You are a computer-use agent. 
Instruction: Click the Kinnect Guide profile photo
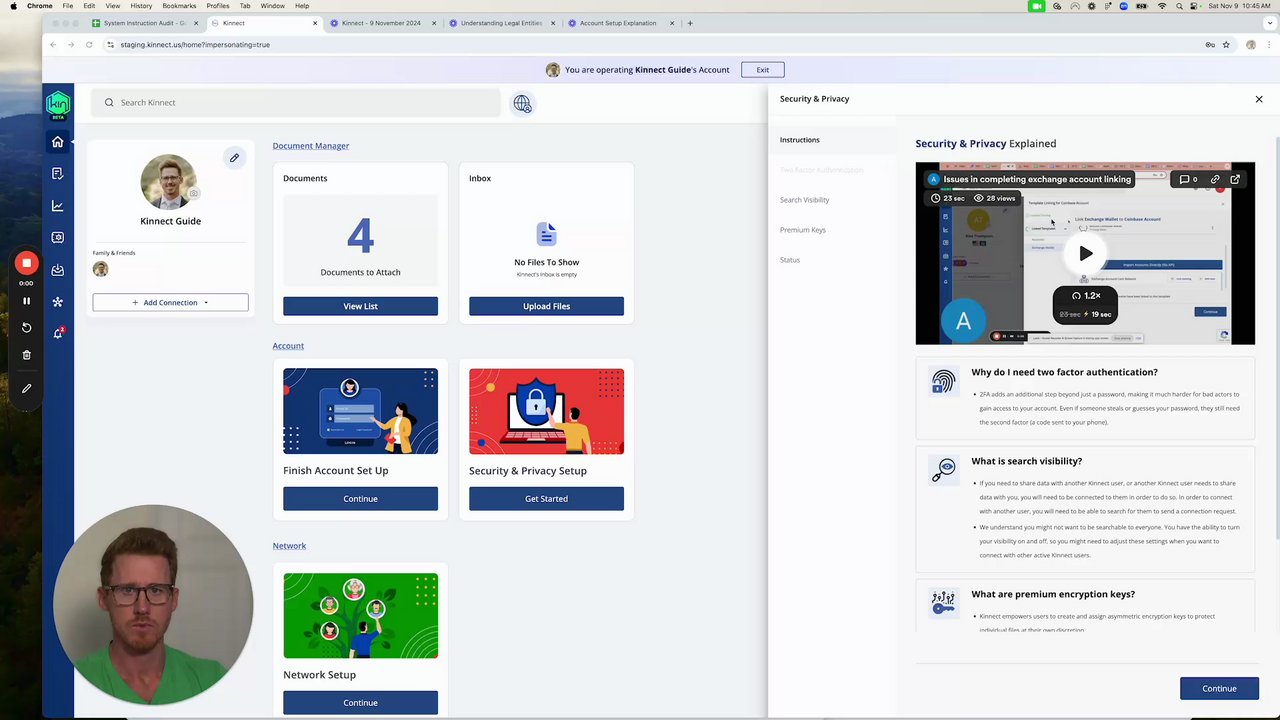click(168, 182)
